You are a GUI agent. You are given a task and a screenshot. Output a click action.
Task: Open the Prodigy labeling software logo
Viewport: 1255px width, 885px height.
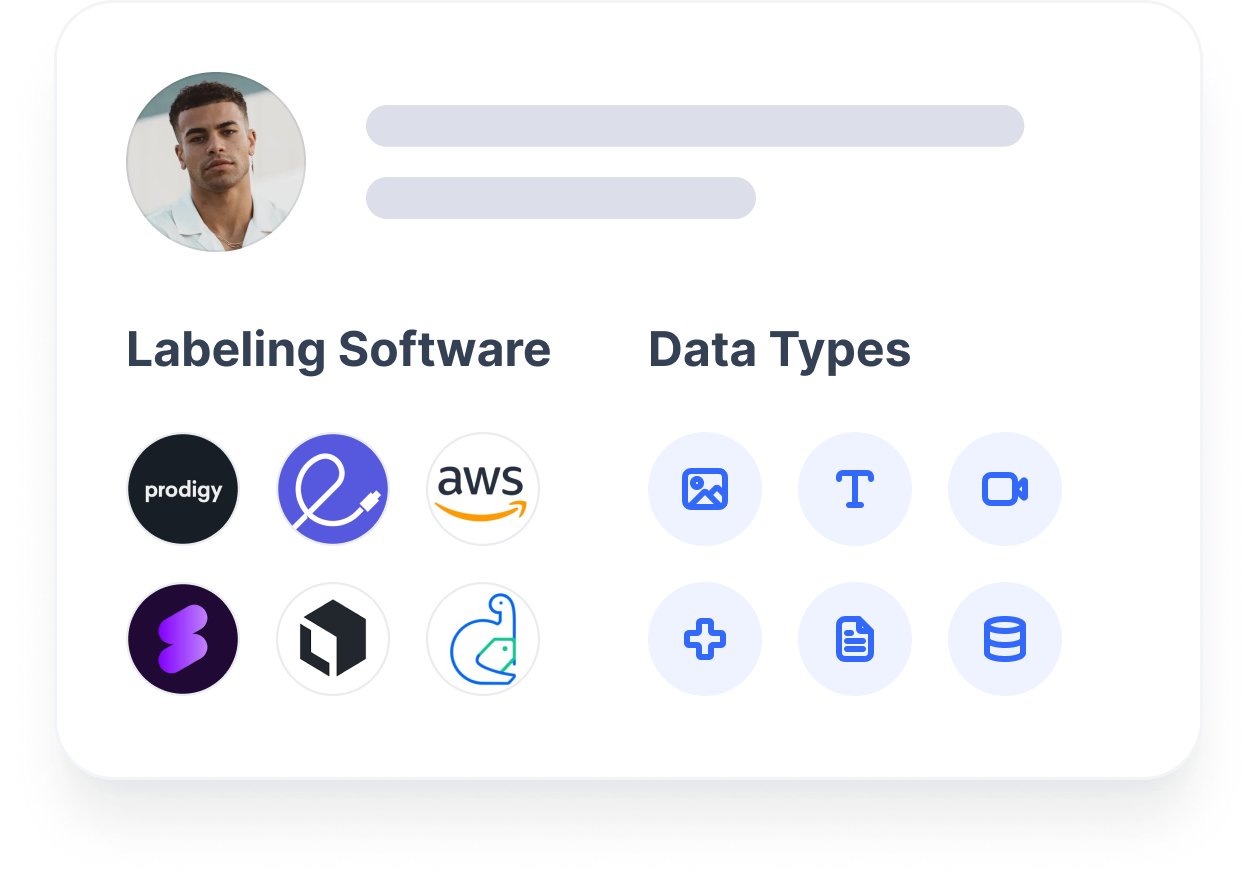pyautogui.click(x=183, y=489)
